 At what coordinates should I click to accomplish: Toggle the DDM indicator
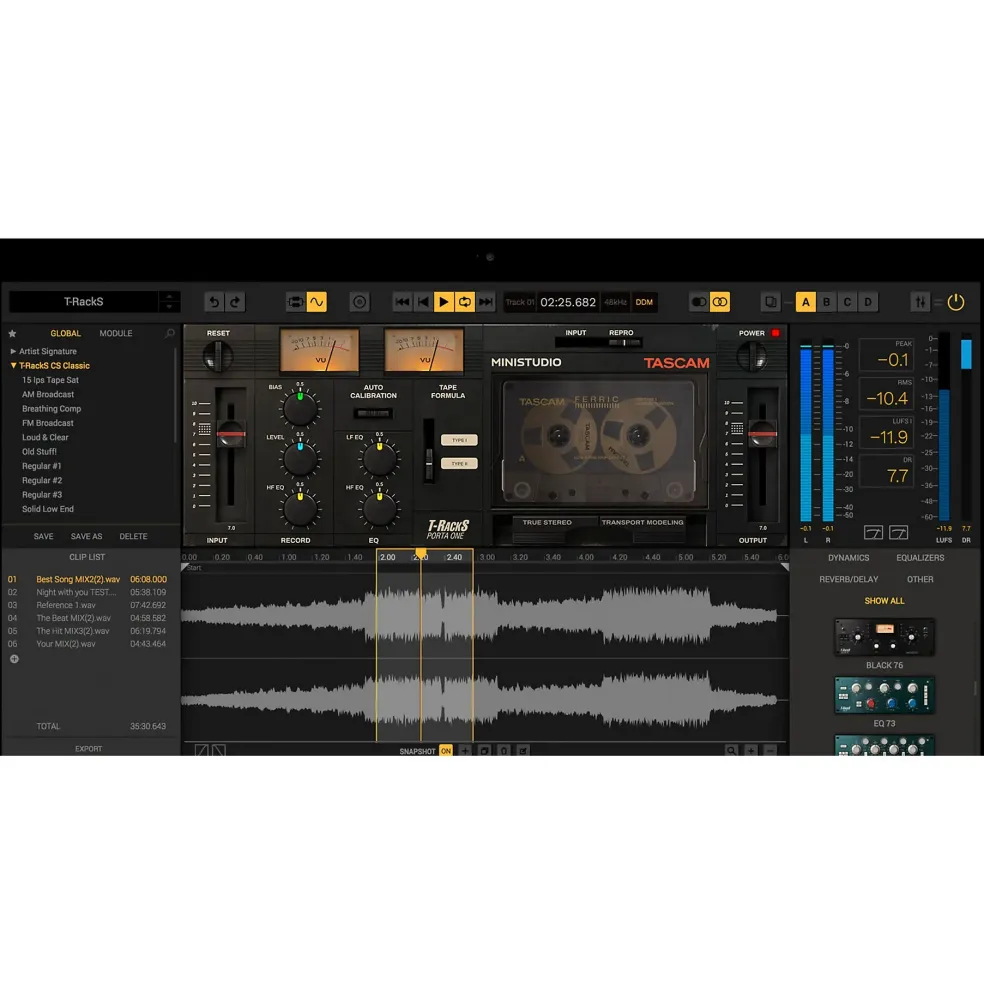pyautogui.click(x=644, y=302)
